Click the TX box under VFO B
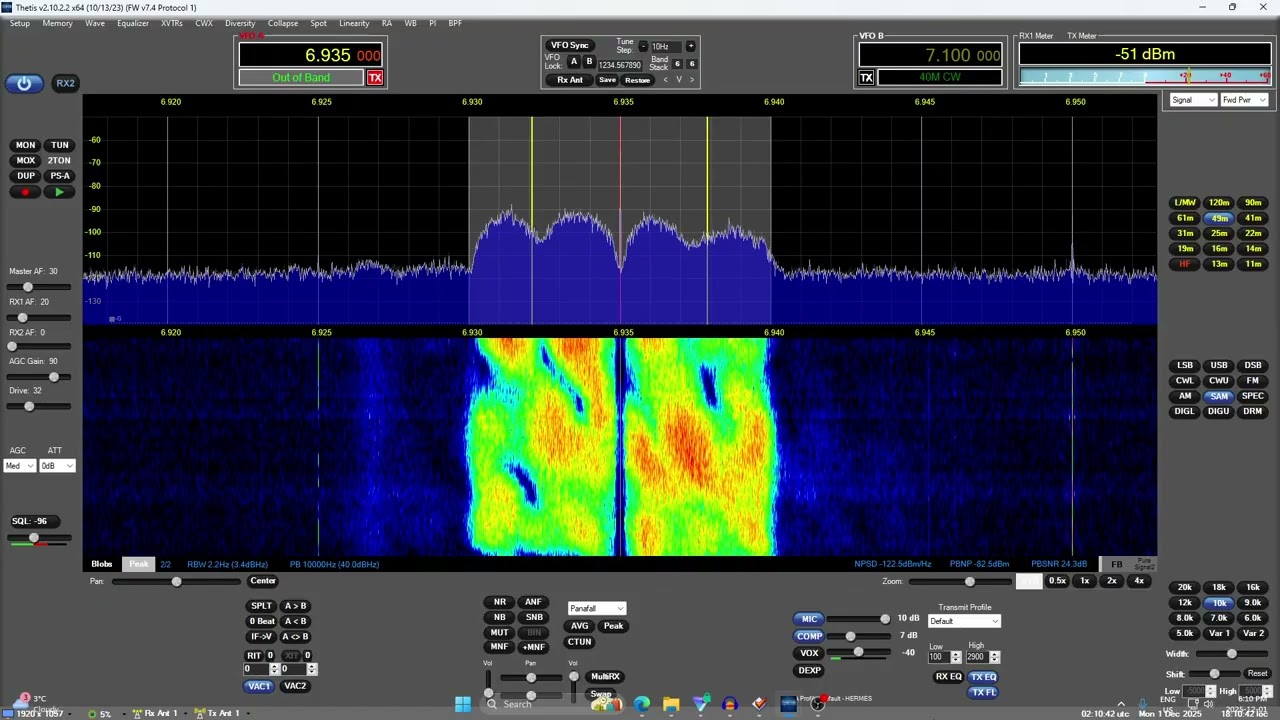The image size is (1280, 720). point(867,78)
